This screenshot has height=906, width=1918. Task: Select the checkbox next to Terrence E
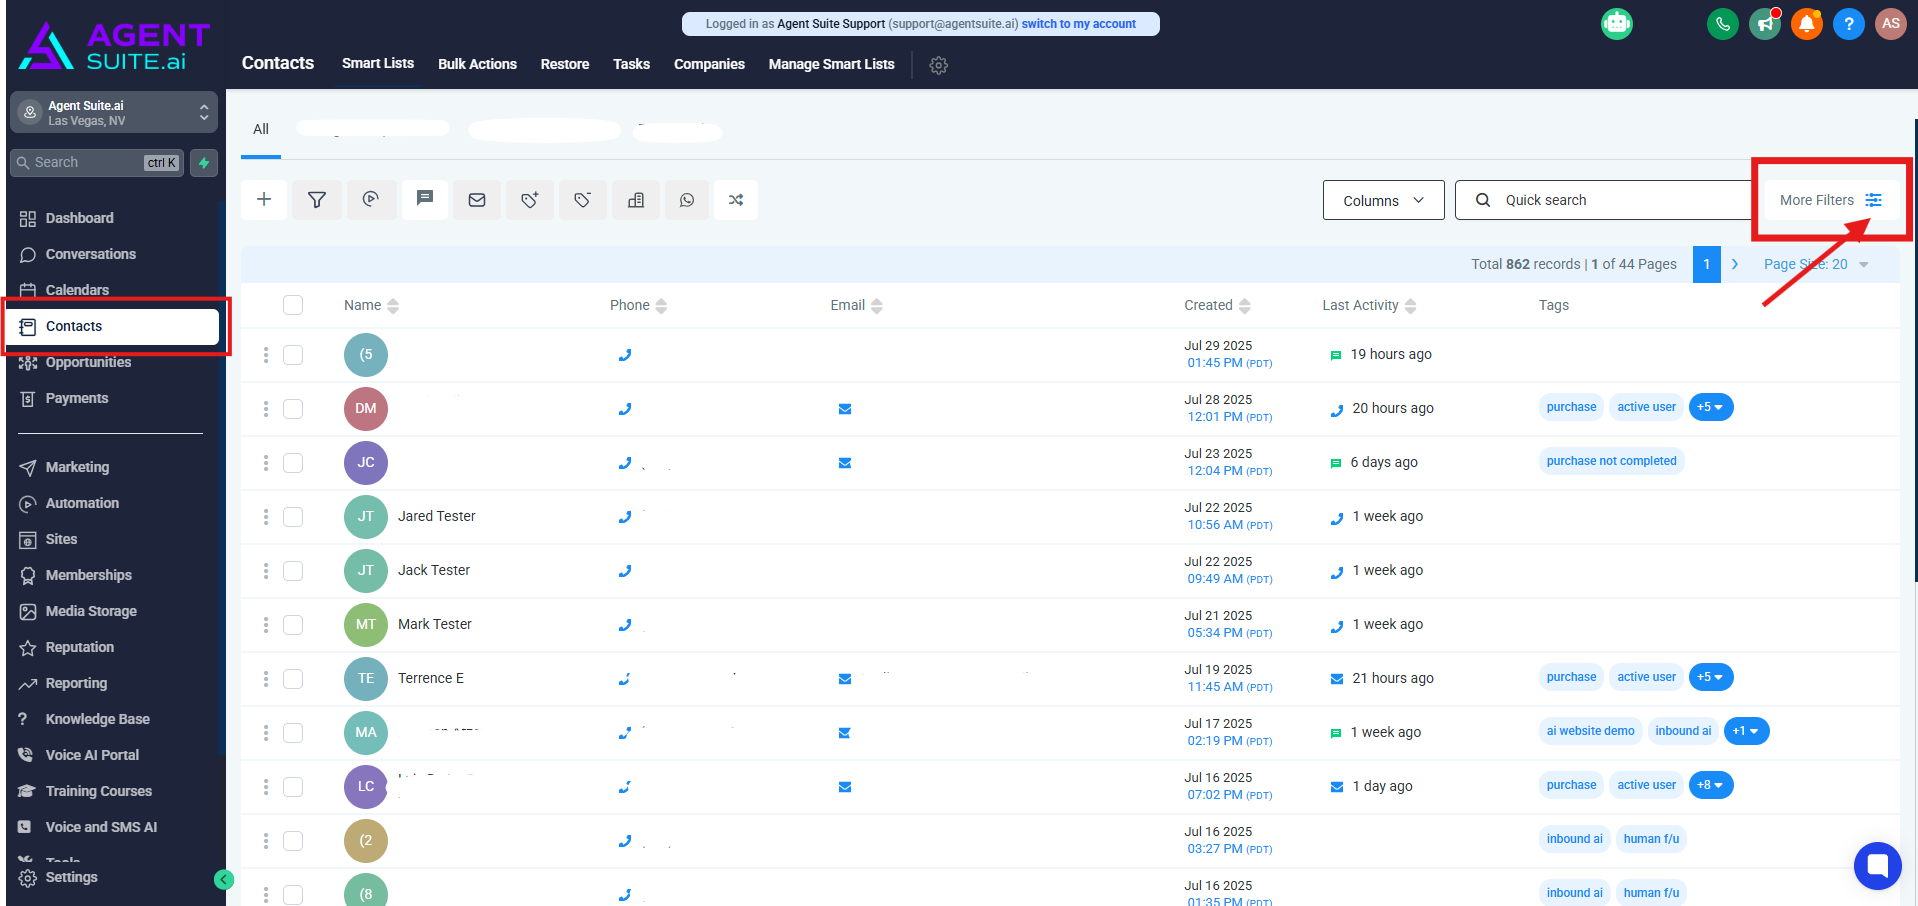pyautogui.click(x=293, y=679)
